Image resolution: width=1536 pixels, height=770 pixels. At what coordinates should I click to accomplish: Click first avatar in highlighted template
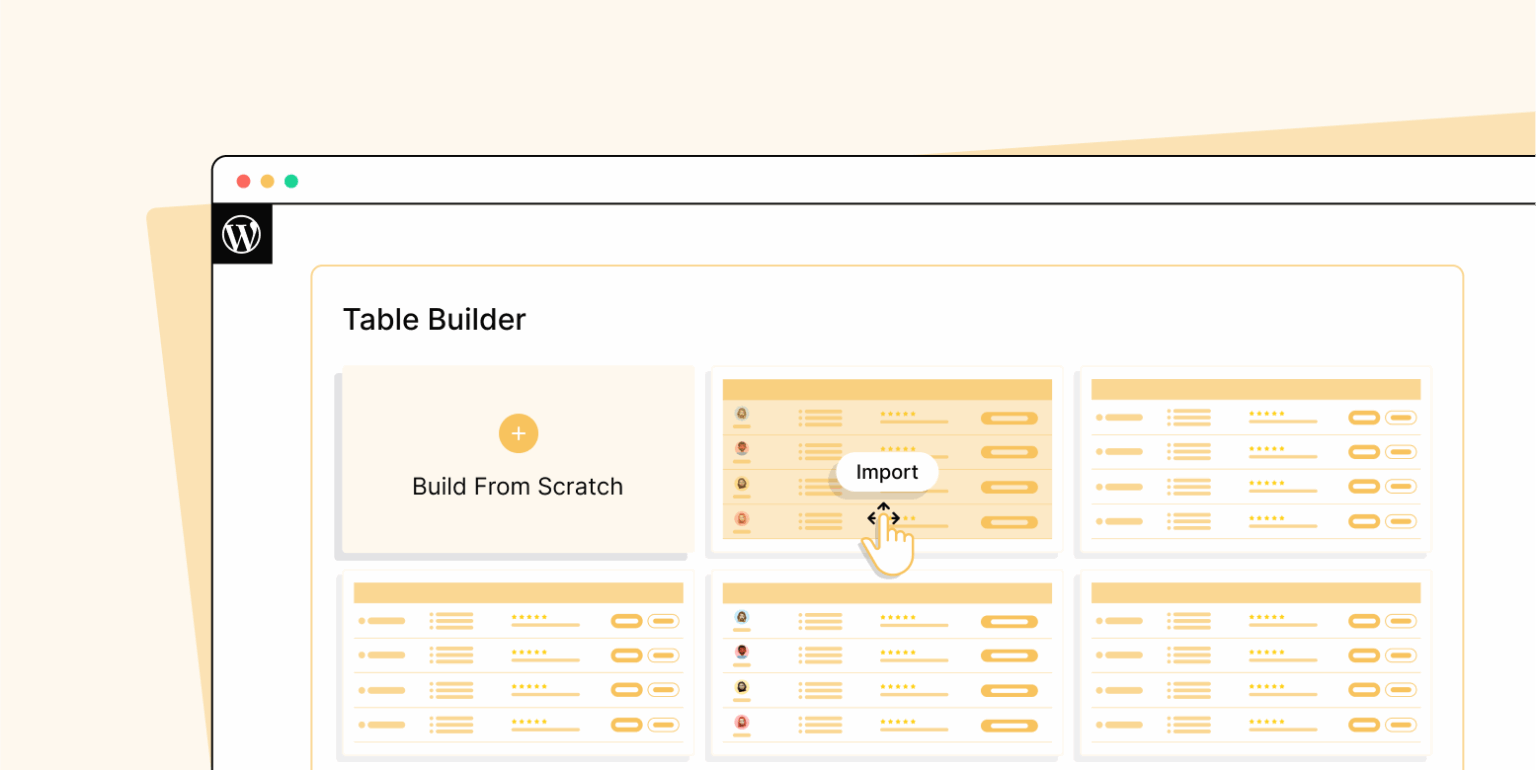(742, 413)
